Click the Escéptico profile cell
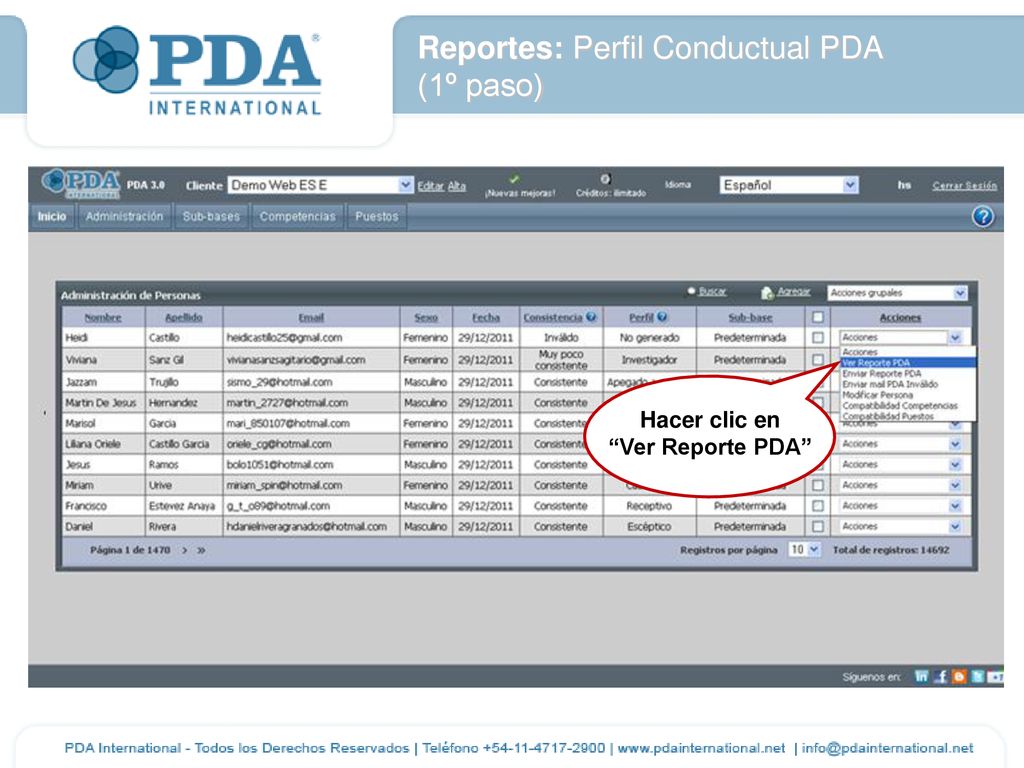Screen dimensions: 1024x768 click(649, 526)
